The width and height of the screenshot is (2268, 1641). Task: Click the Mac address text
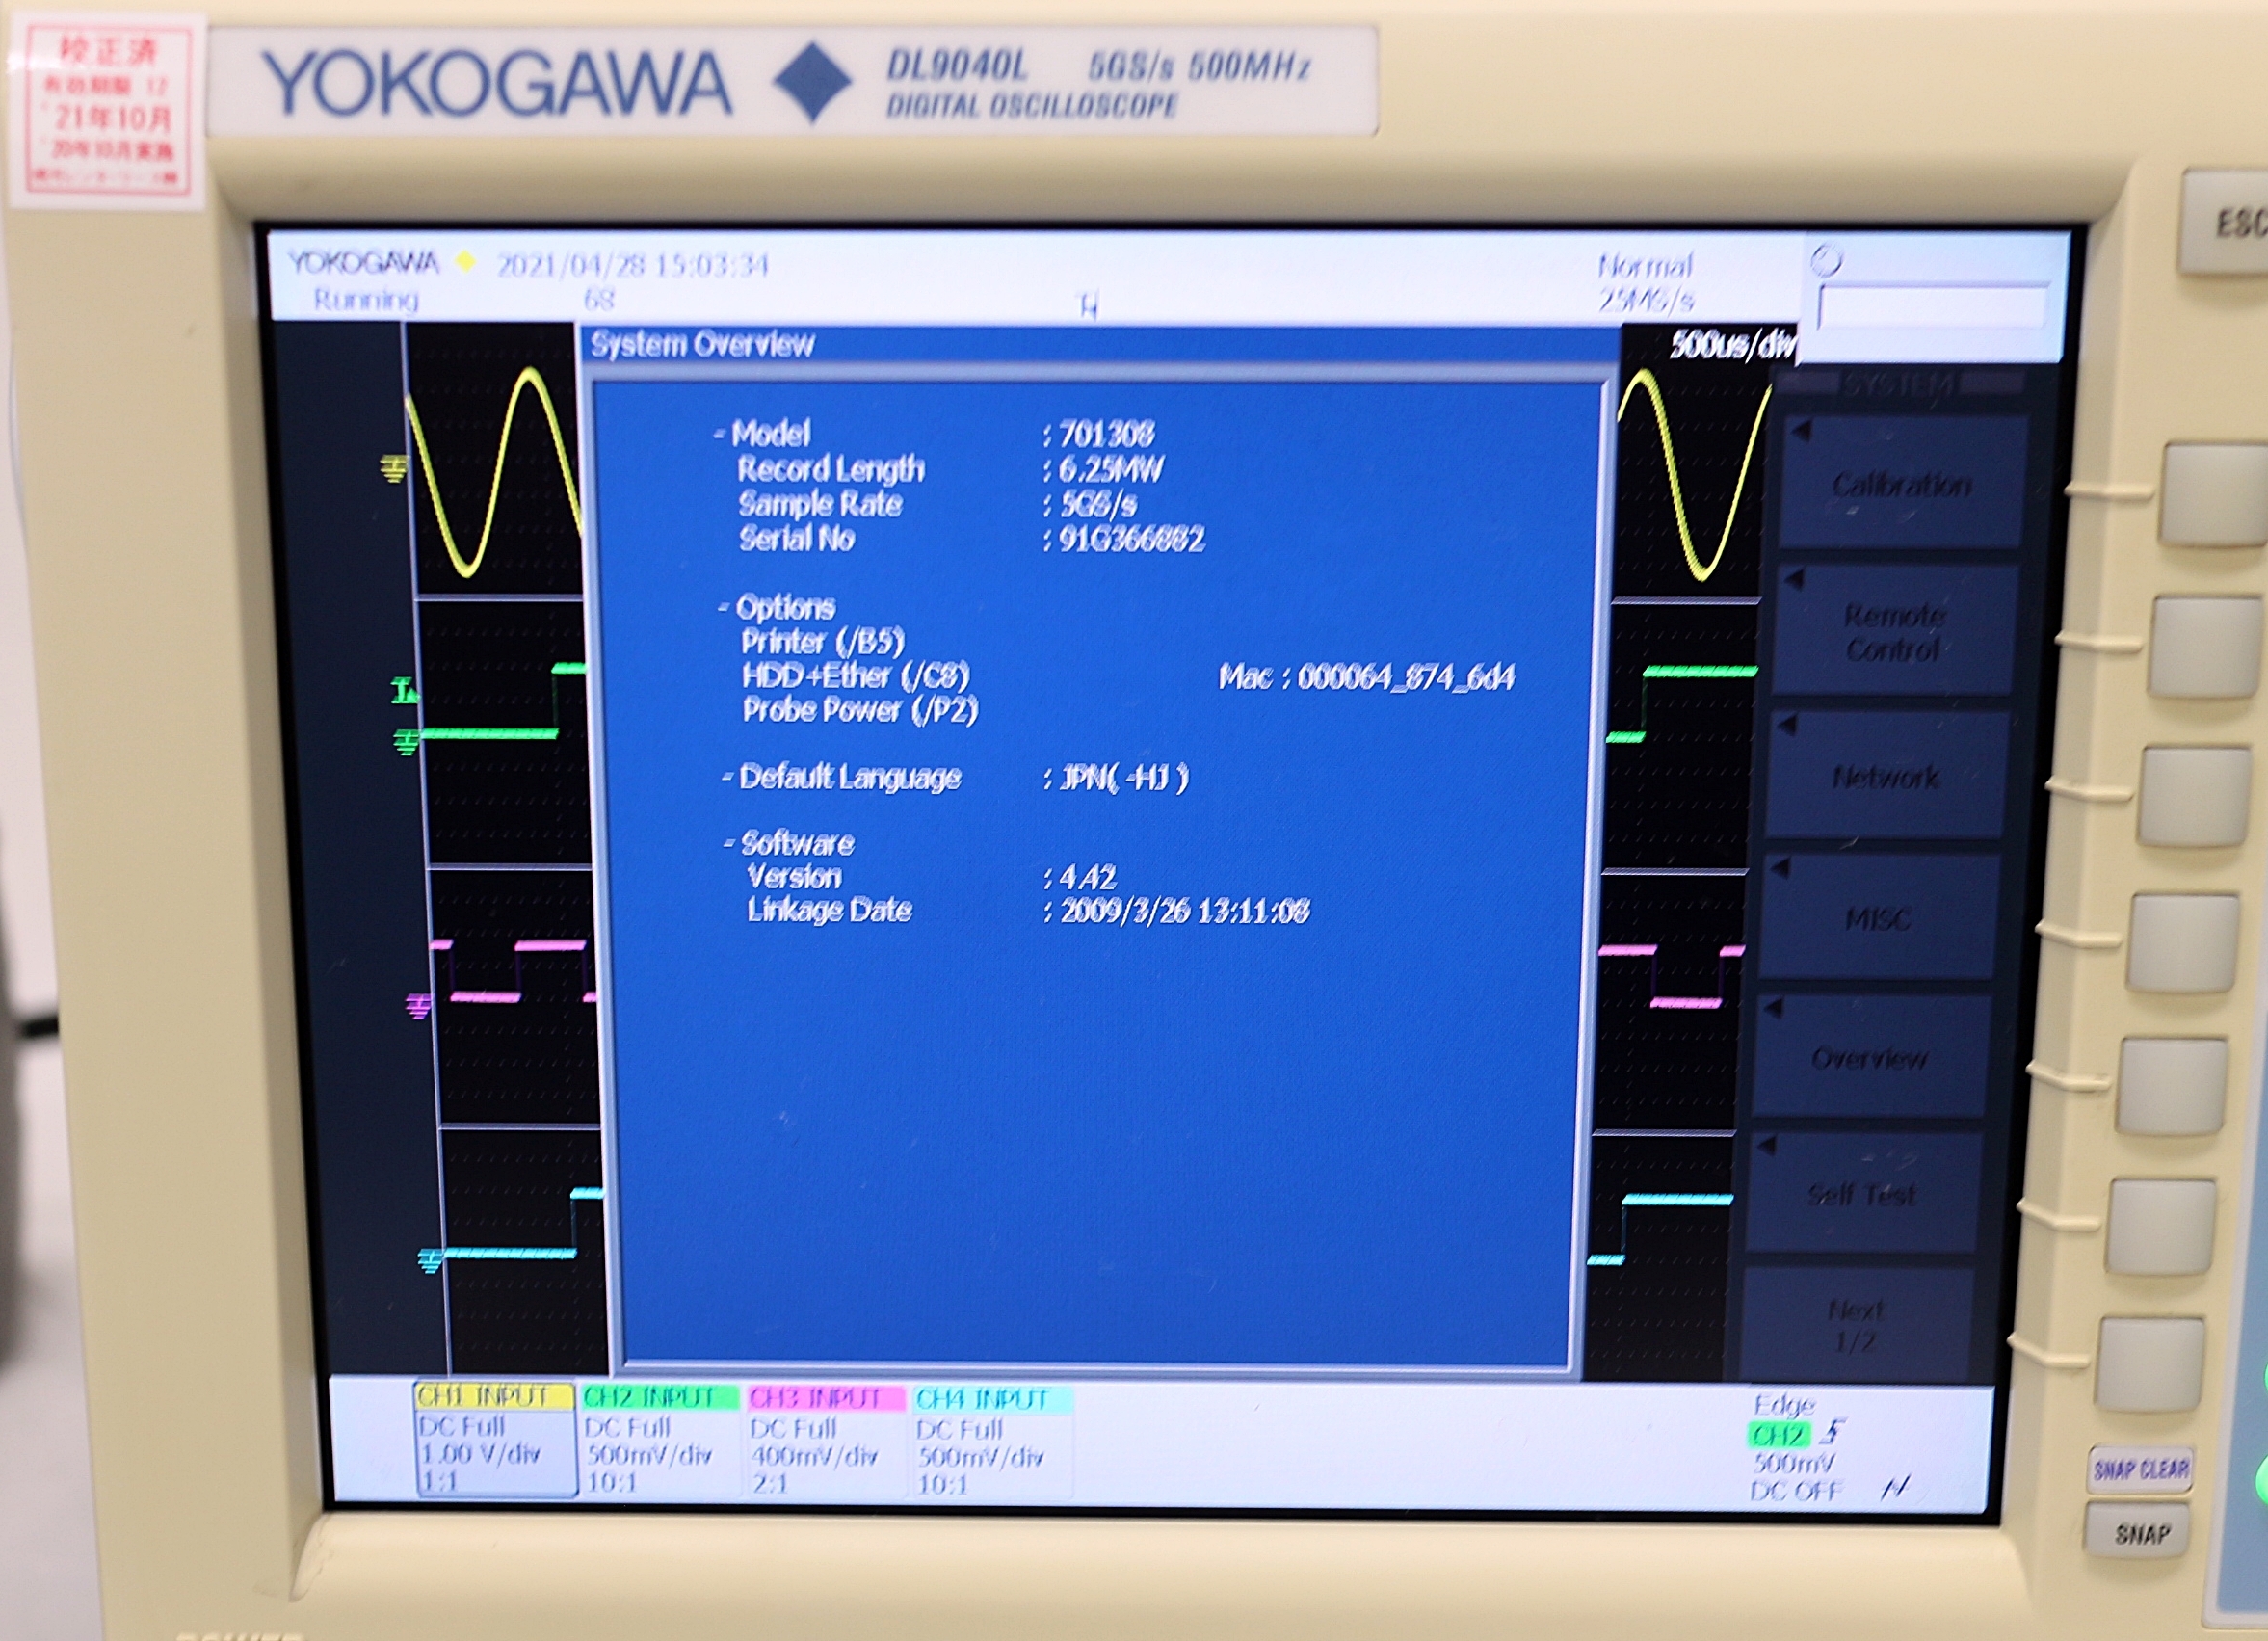tap(1366, 677)
